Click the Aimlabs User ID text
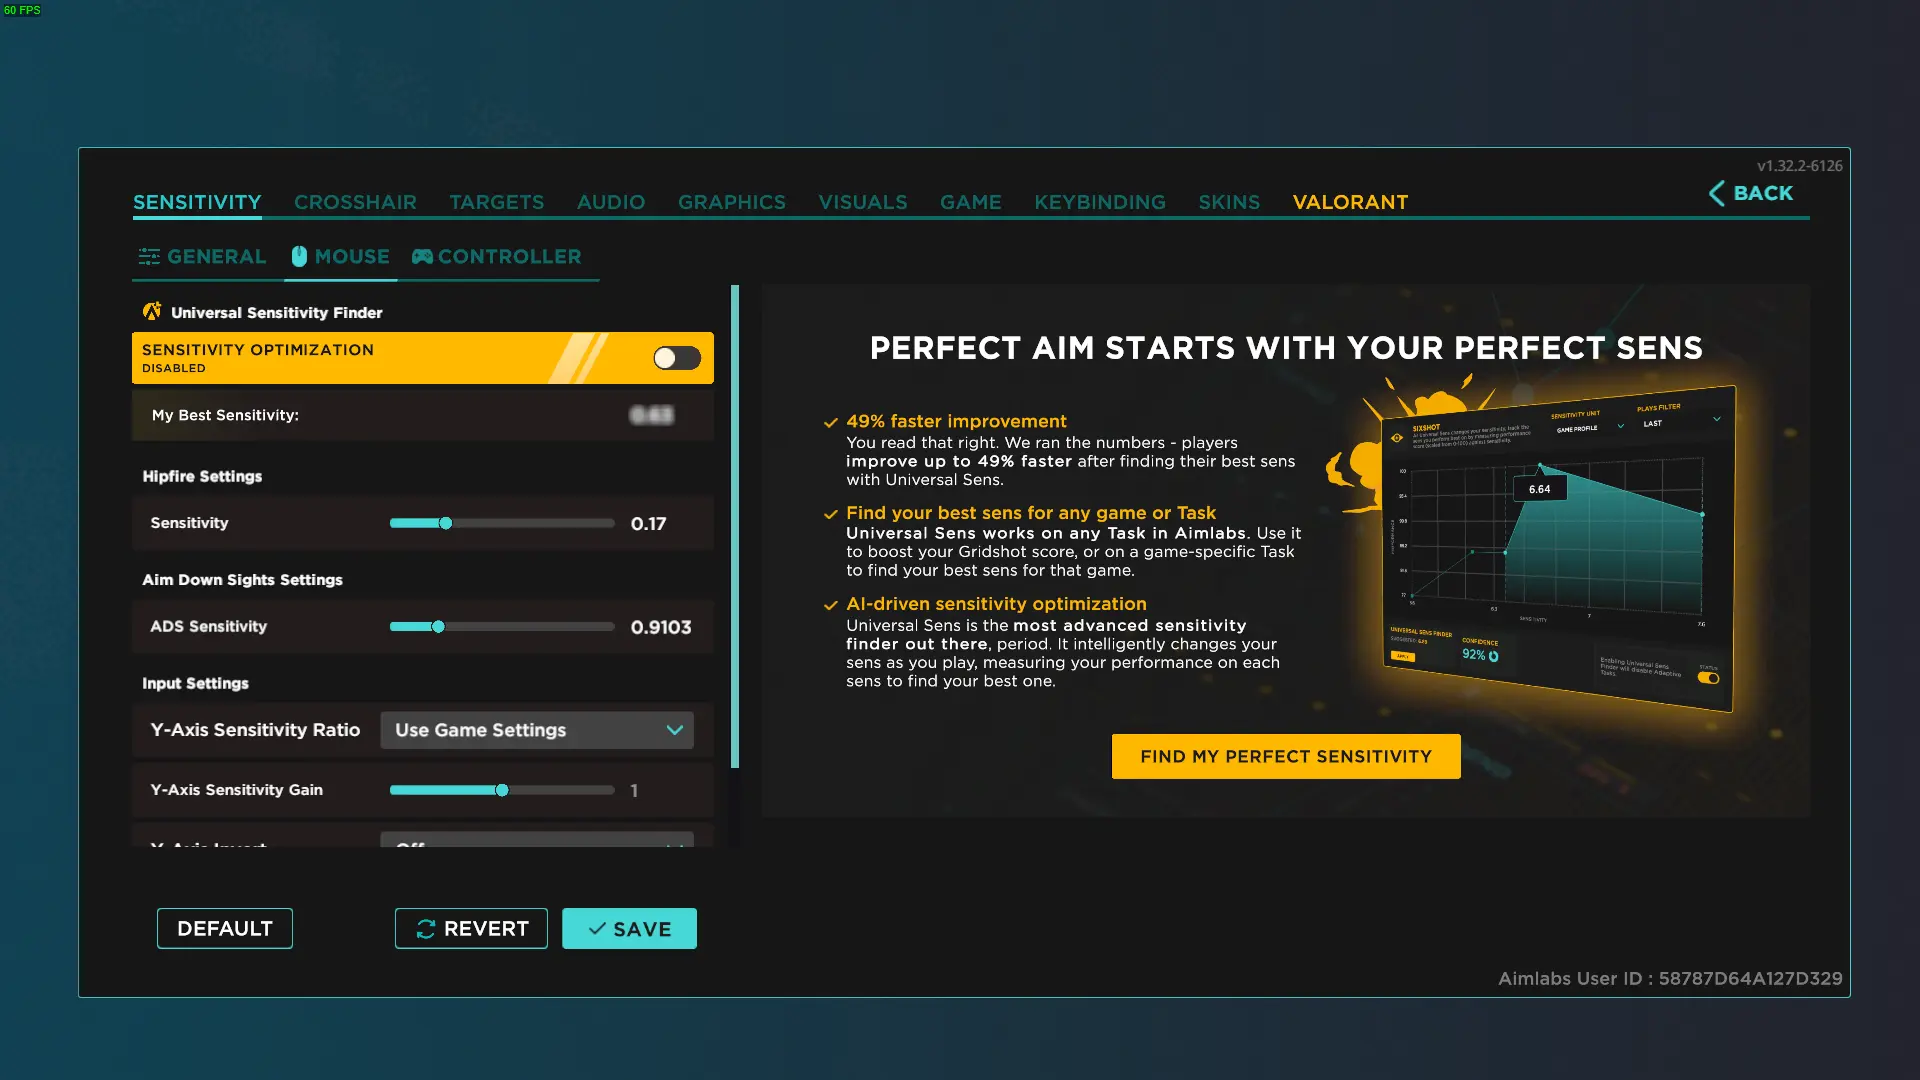Image resolution: width=1920 pixels, height=1080 pixels. click(x=1670, y=979)
